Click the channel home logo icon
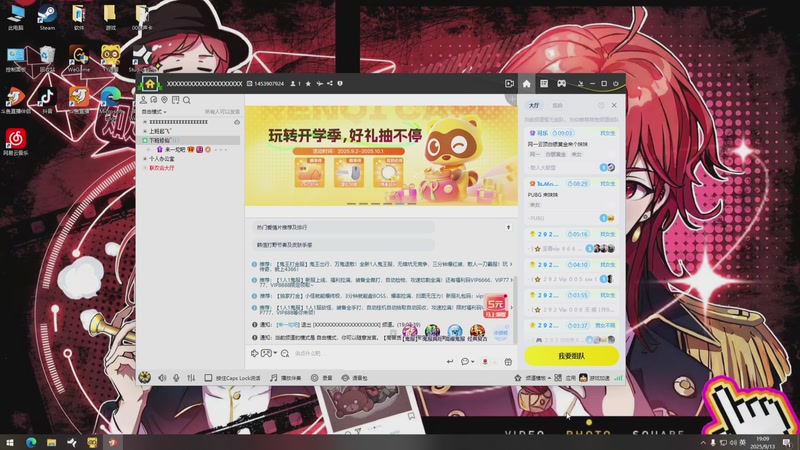Viewport: 800px width, 450px height. [149, 83]
